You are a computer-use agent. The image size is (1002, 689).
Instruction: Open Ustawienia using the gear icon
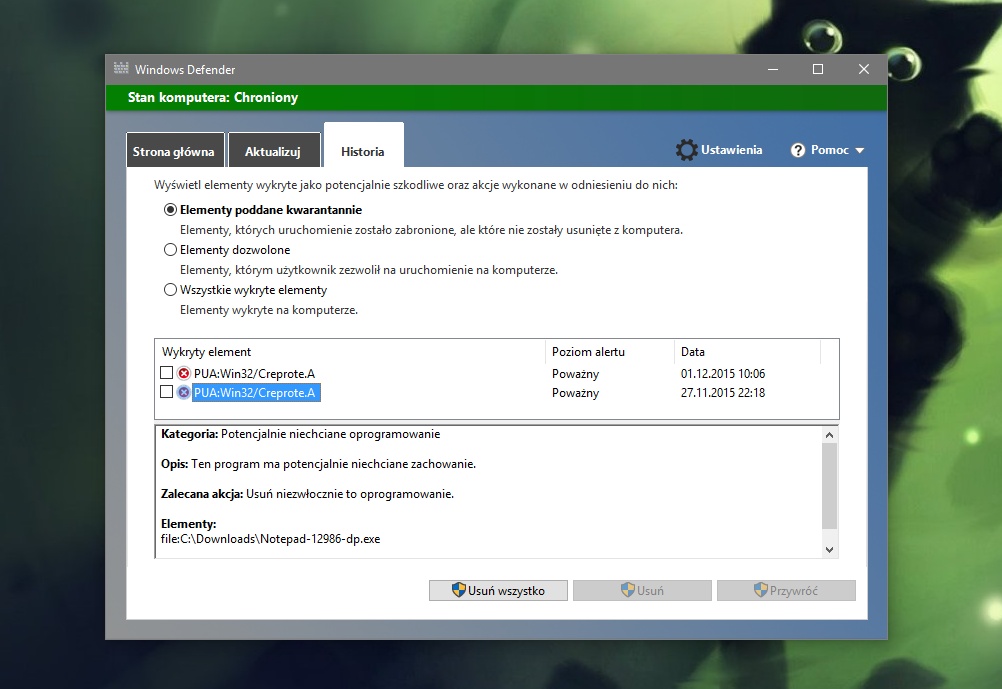(687, 149)
